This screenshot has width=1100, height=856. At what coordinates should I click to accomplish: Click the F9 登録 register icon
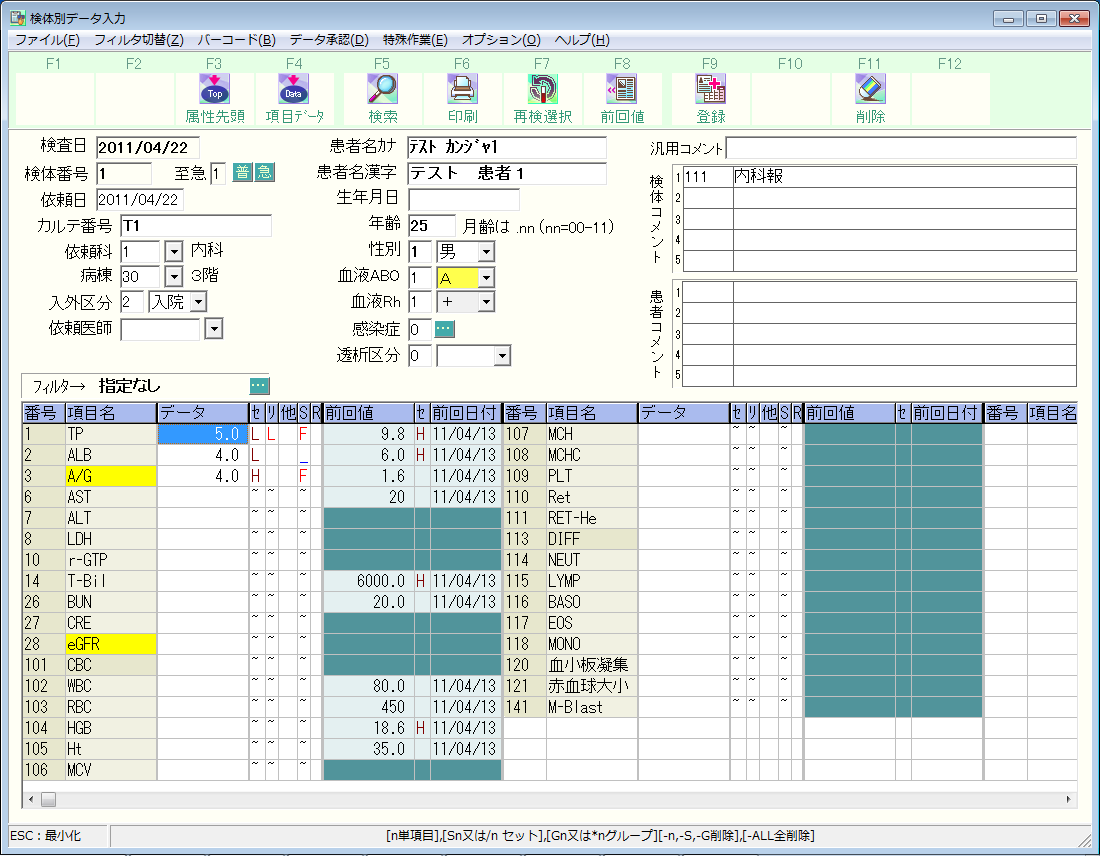pos(711,89)
